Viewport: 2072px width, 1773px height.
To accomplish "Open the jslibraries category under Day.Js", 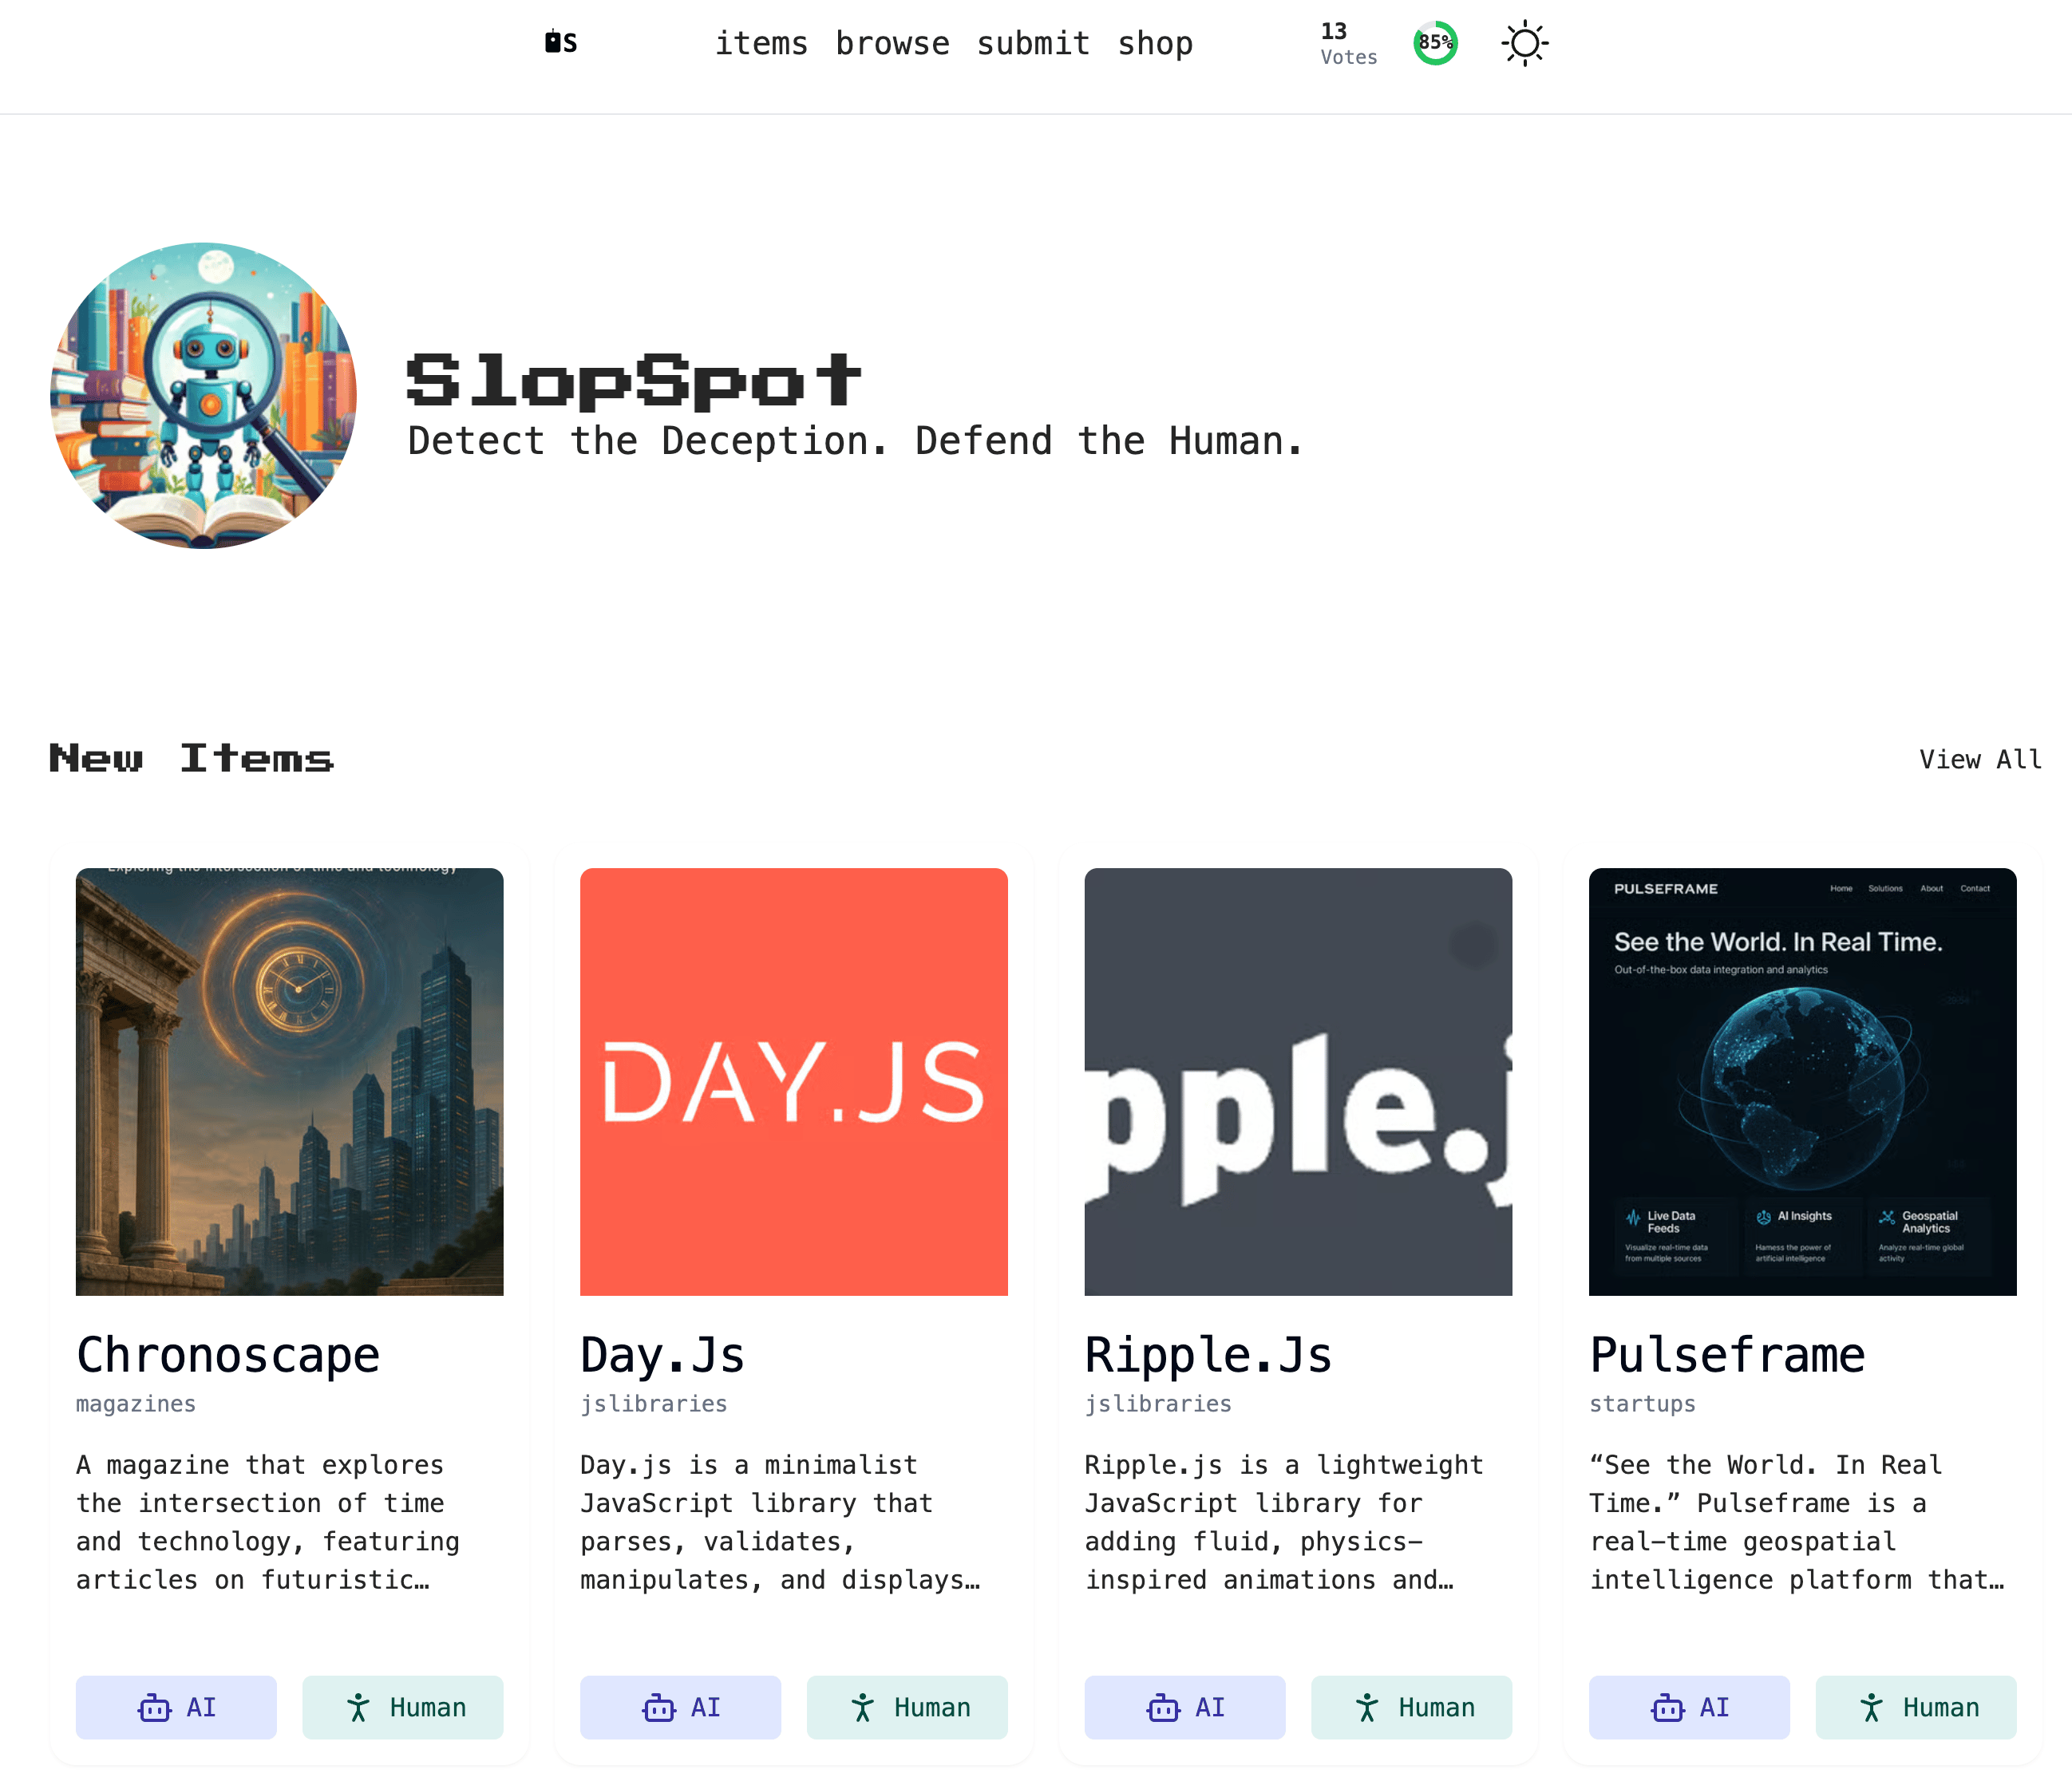I will point(653,1404).
